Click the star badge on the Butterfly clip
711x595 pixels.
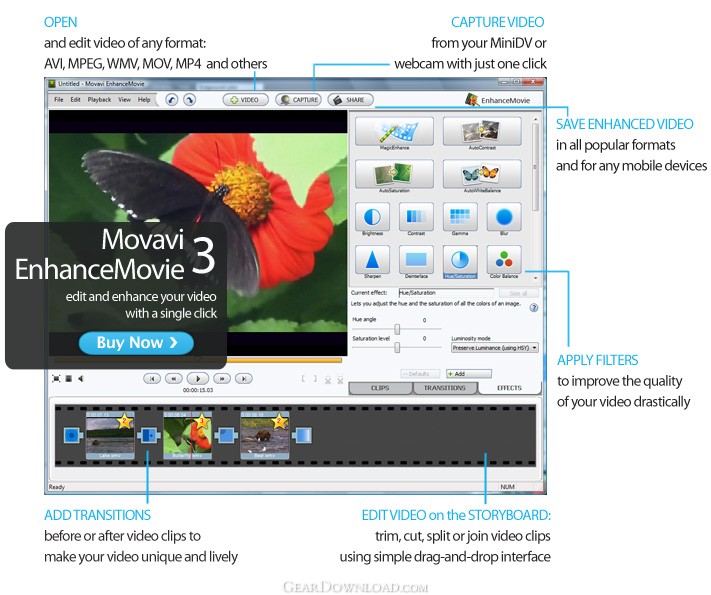[x=202, y=421]
